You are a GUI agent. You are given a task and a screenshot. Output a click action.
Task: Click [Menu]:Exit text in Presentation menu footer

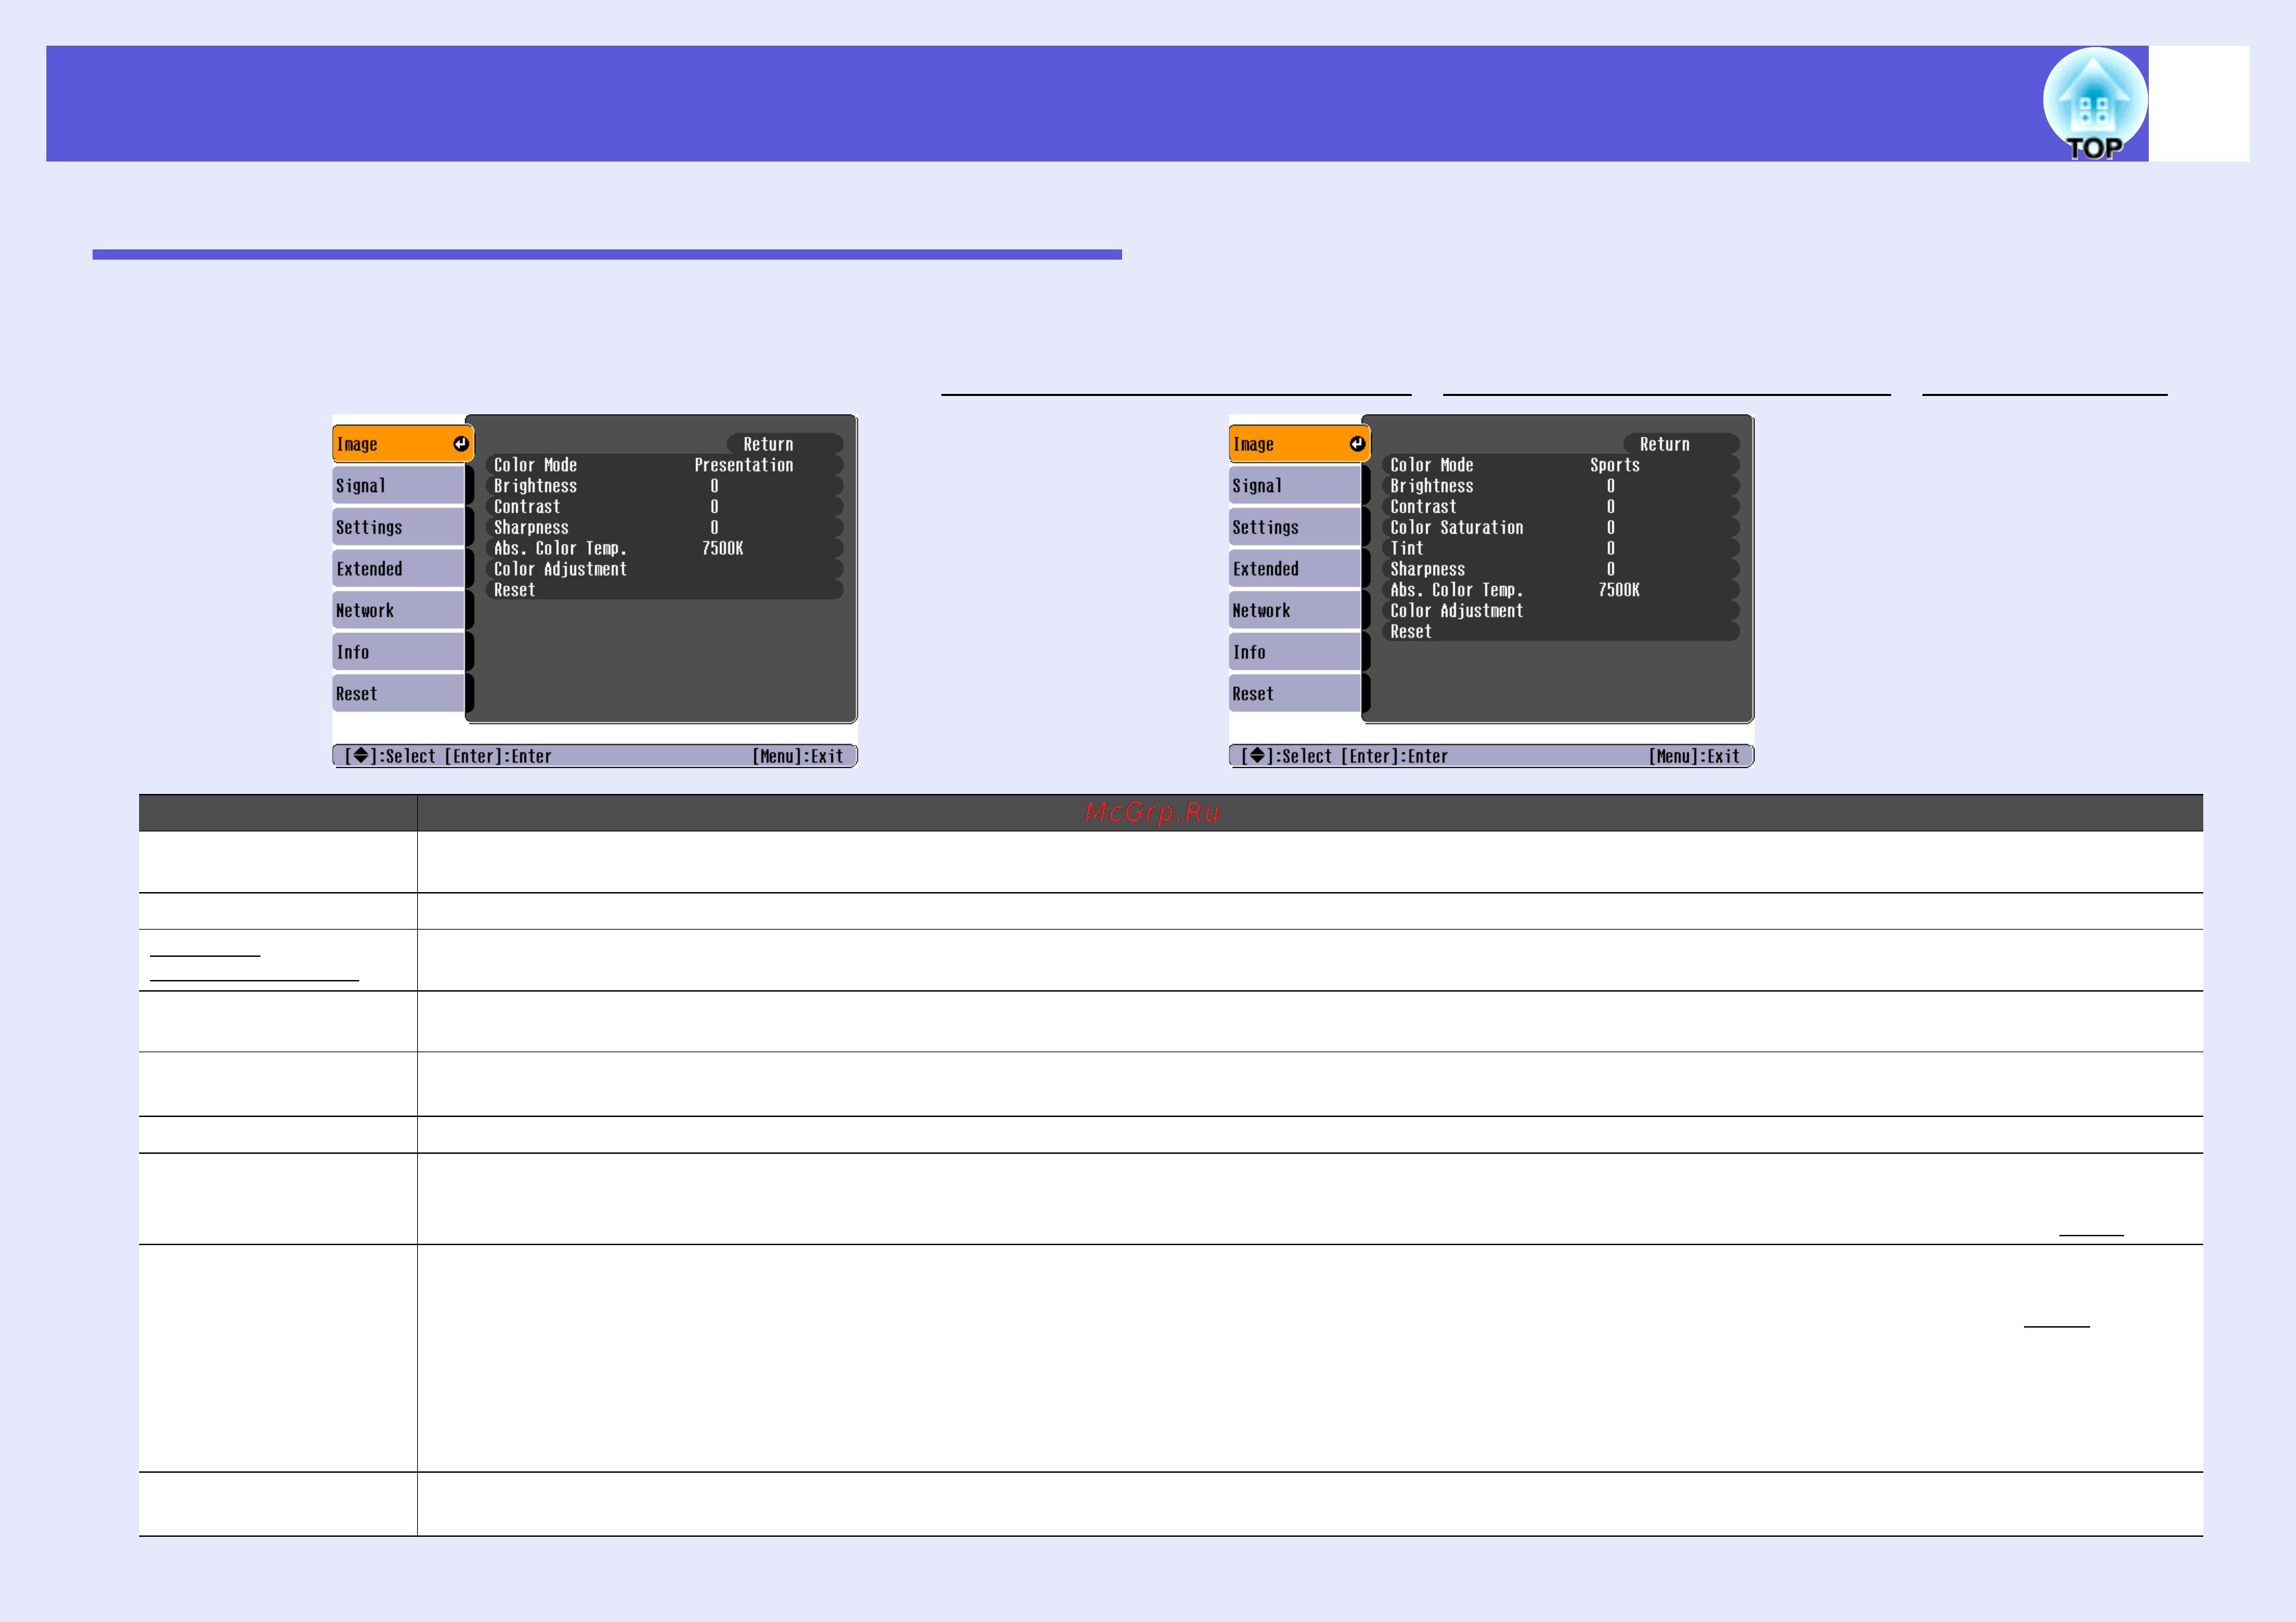pos(798,756)
